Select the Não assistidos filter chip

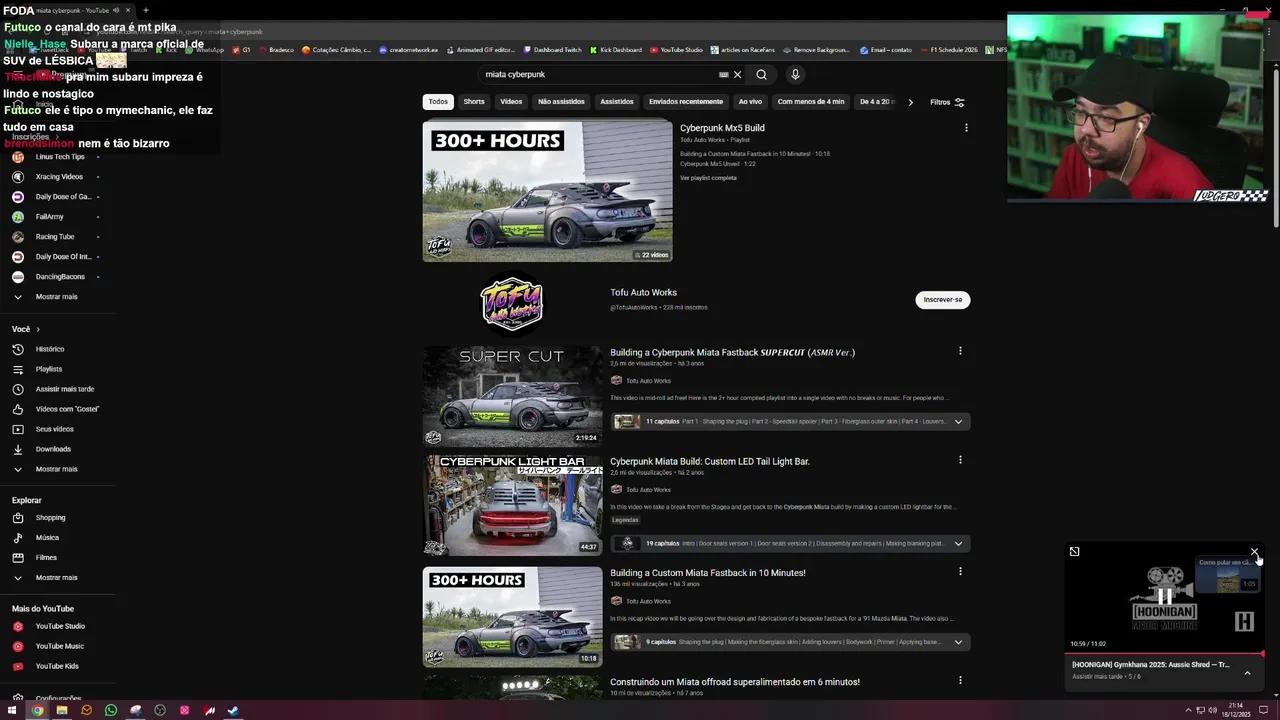561,102
